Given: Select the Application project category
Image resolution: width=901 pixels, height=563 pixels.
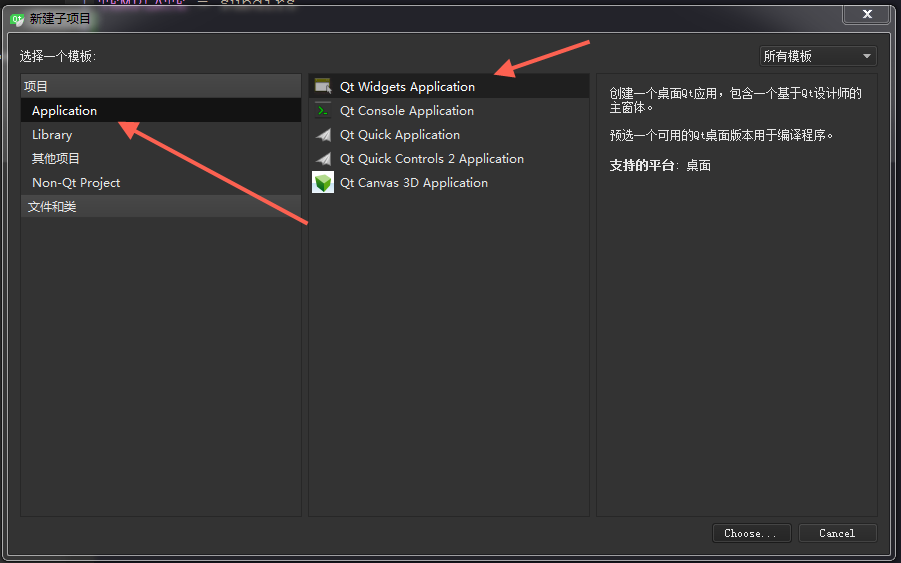Looking at the screenshot, I should pyautogui.click(x=161, y=110).
